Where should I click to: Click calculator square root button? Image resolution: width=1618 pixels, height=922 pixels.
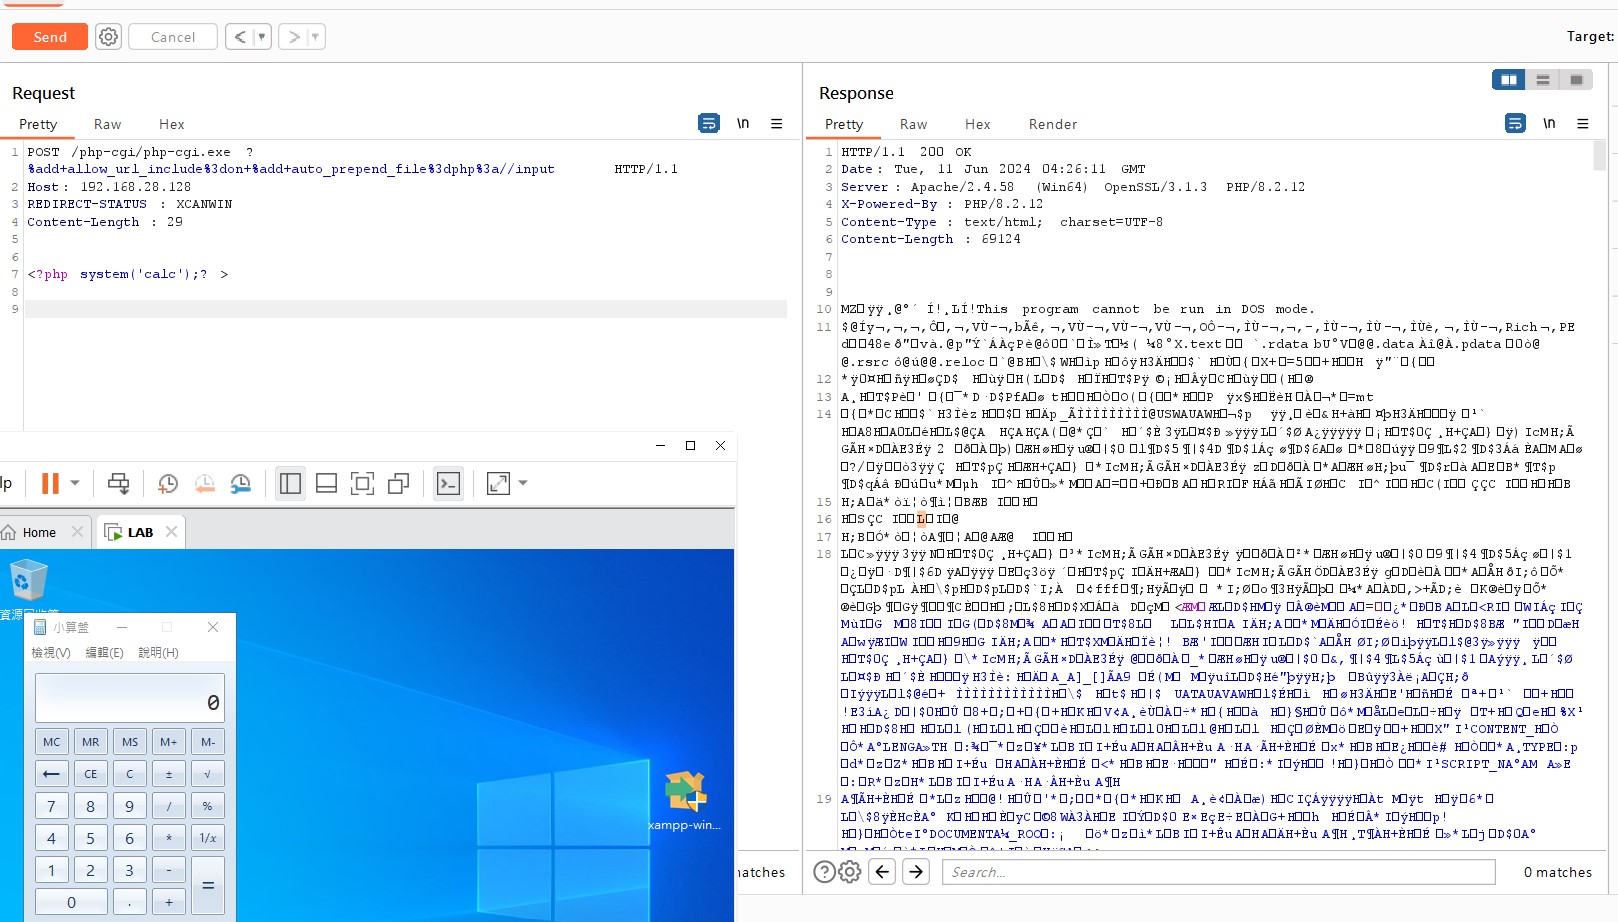tap(207, 774)
